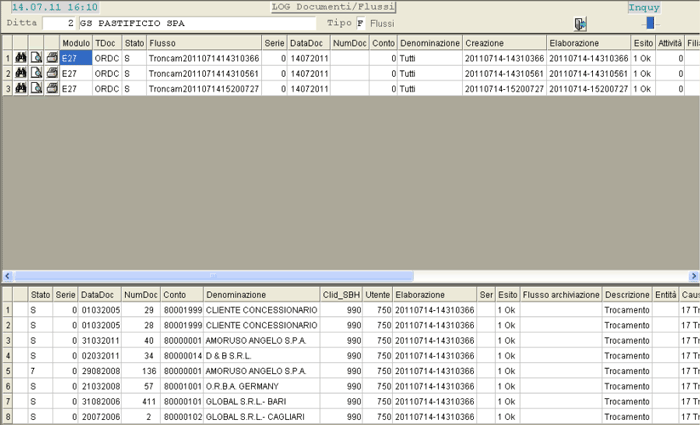Image resolution: width=700 pixels, height=425 pixels.
Task: Click the binoculars icon in row 1
Action: (x=20, y=59)
